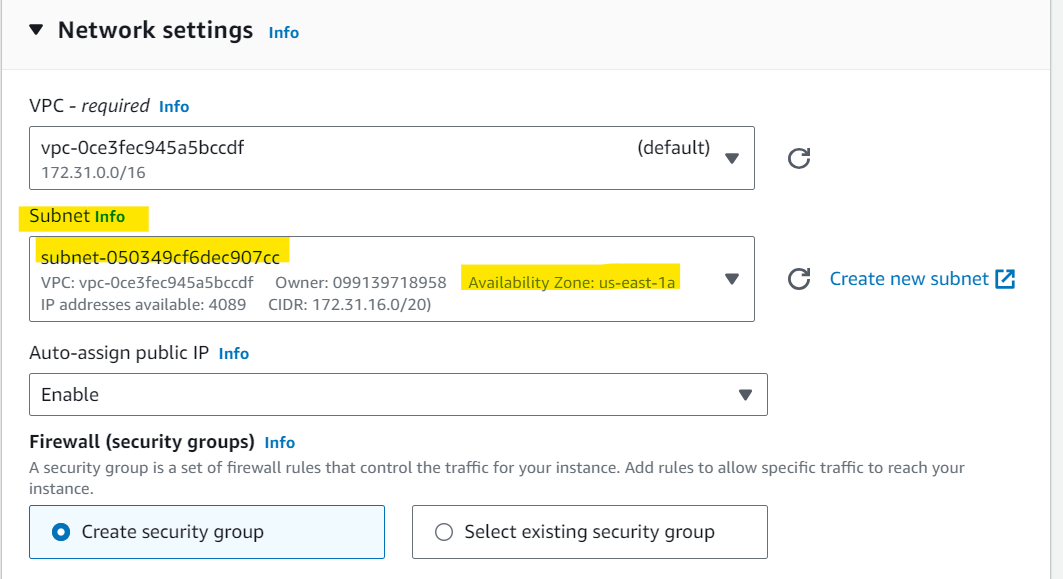Click the subnet-050349cf6dec907cc selection field
Image resolution: width=1063 pixels, height=579 pixels.
[392, 279]
